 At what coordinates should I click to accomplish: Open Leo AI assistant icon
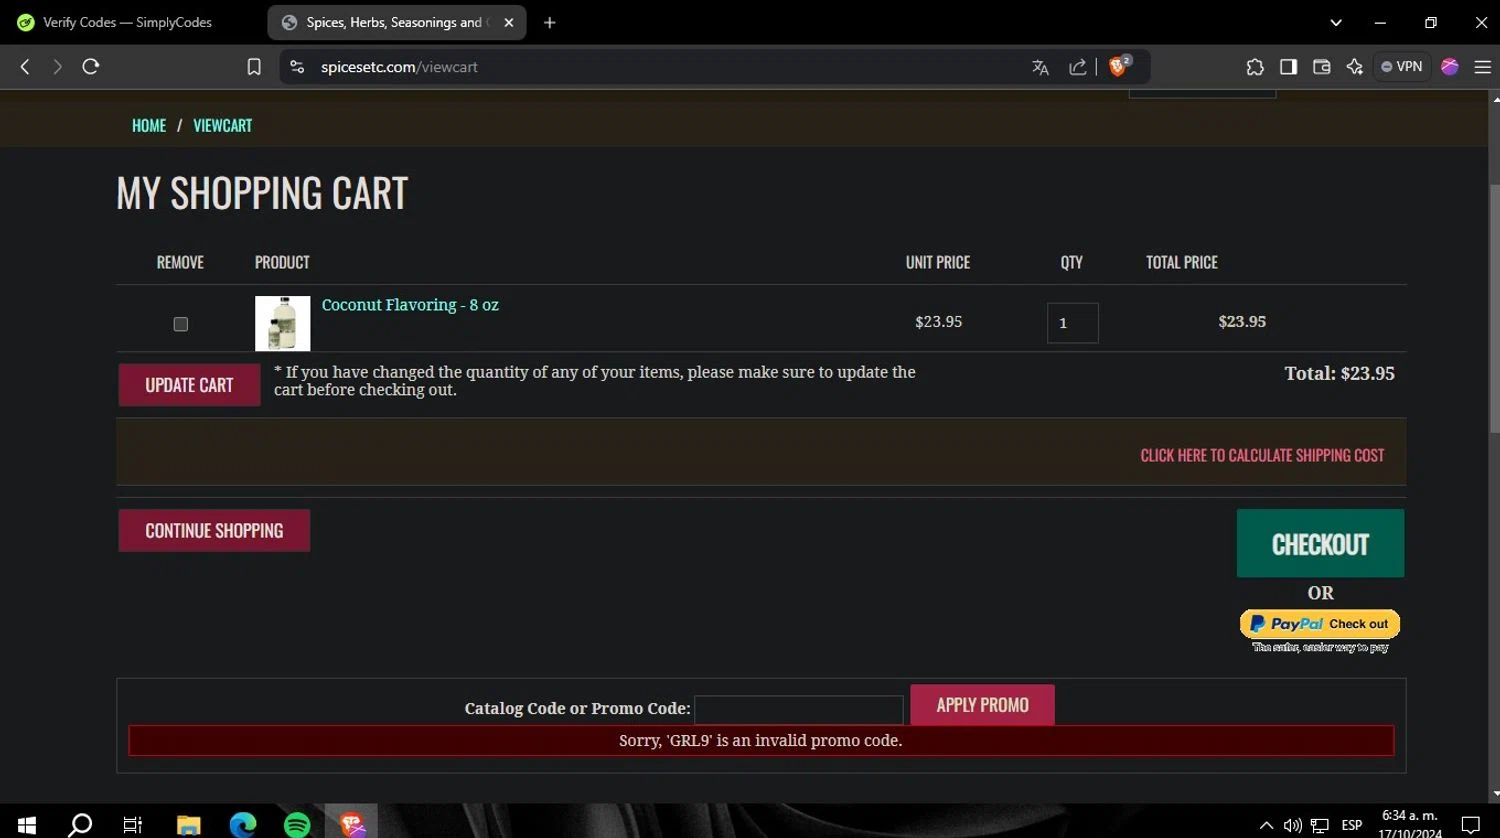(1355, 67)
